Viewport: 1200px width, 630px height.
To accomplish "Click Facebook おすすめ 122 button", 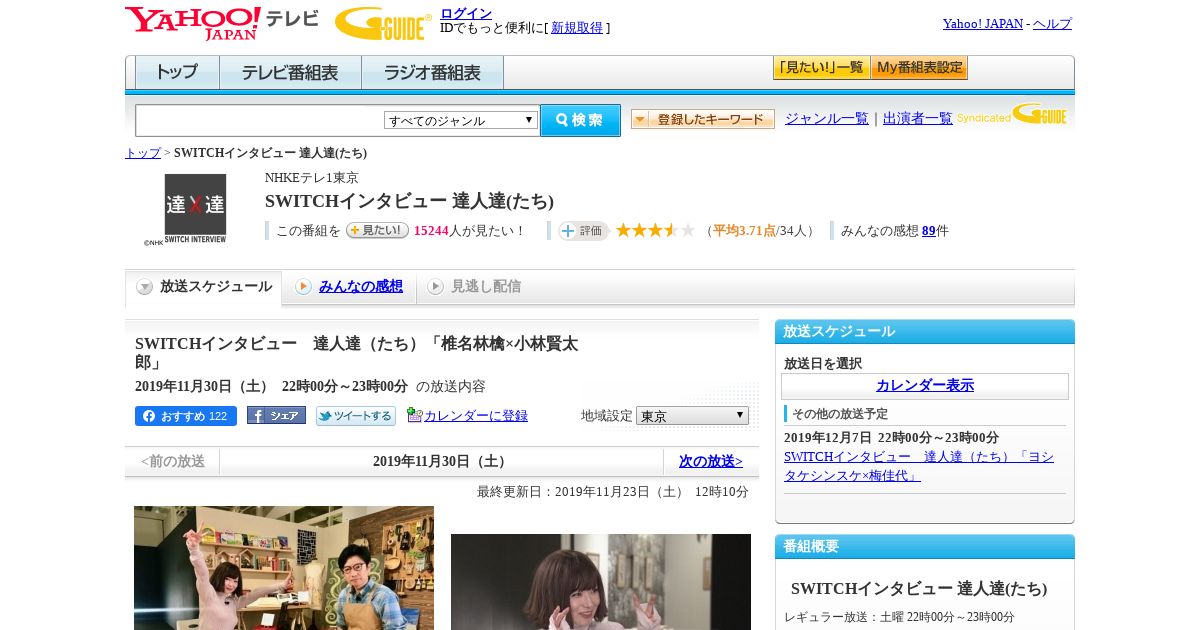I will tap(186, 416).
